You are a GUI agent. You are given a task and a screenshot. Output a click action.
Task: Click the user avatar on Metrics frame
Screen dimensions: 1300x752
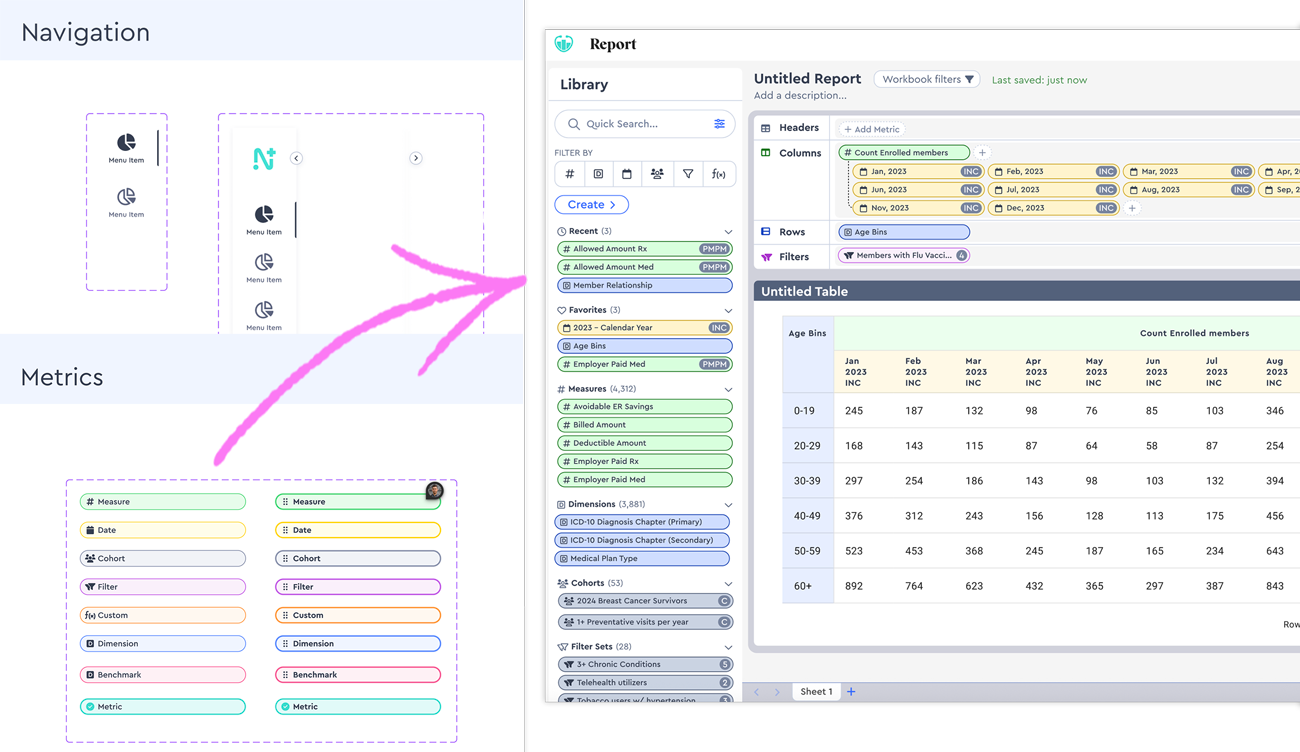[x=434, y=490]
